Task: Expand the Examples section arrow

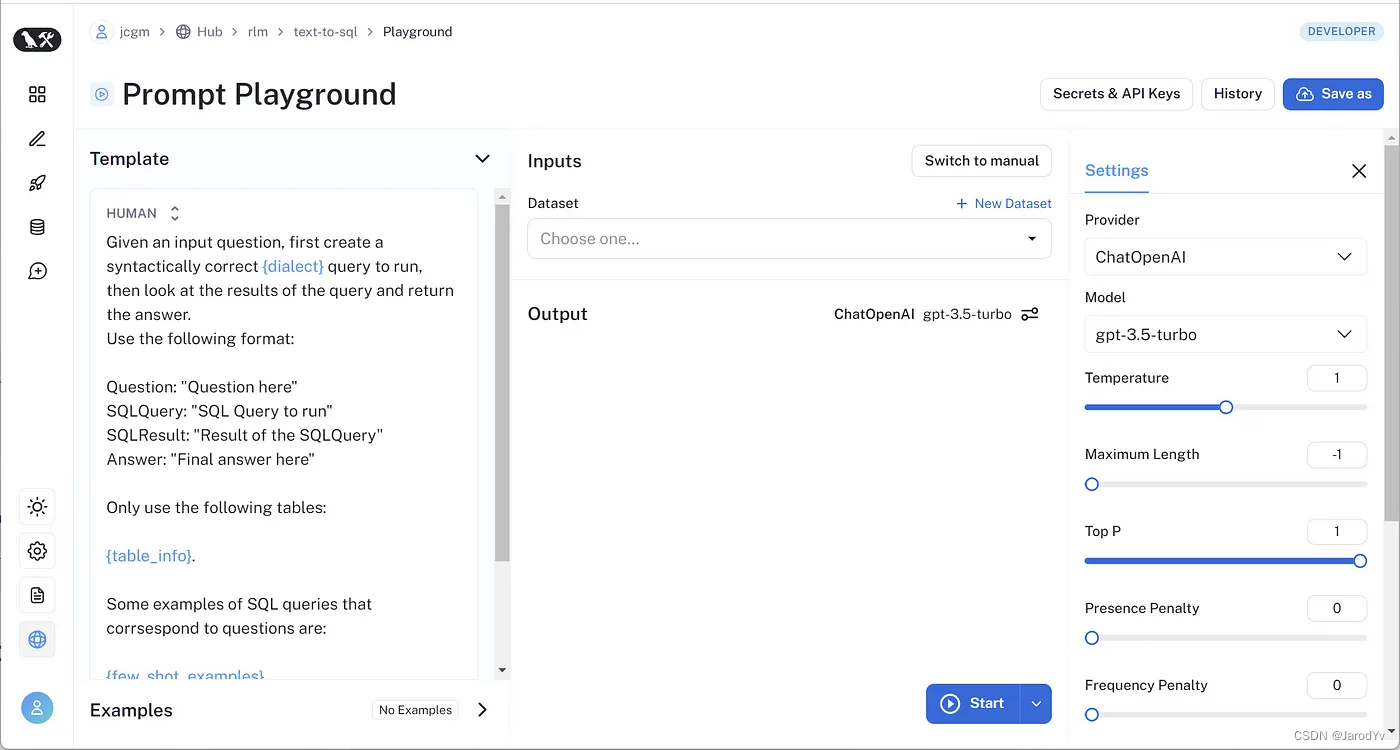Action: [x=482, y=710]
